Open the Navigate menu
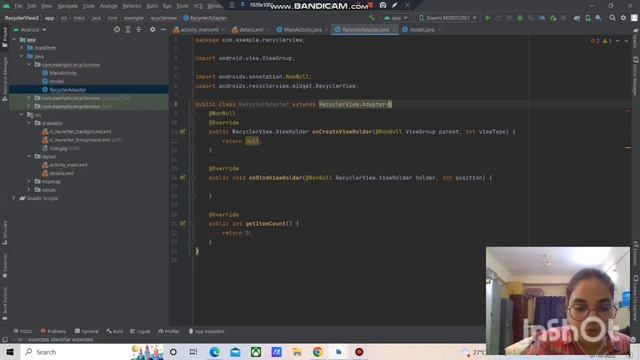Image resolution: width=640 pixels, height=360 pixels. [67, 6]
